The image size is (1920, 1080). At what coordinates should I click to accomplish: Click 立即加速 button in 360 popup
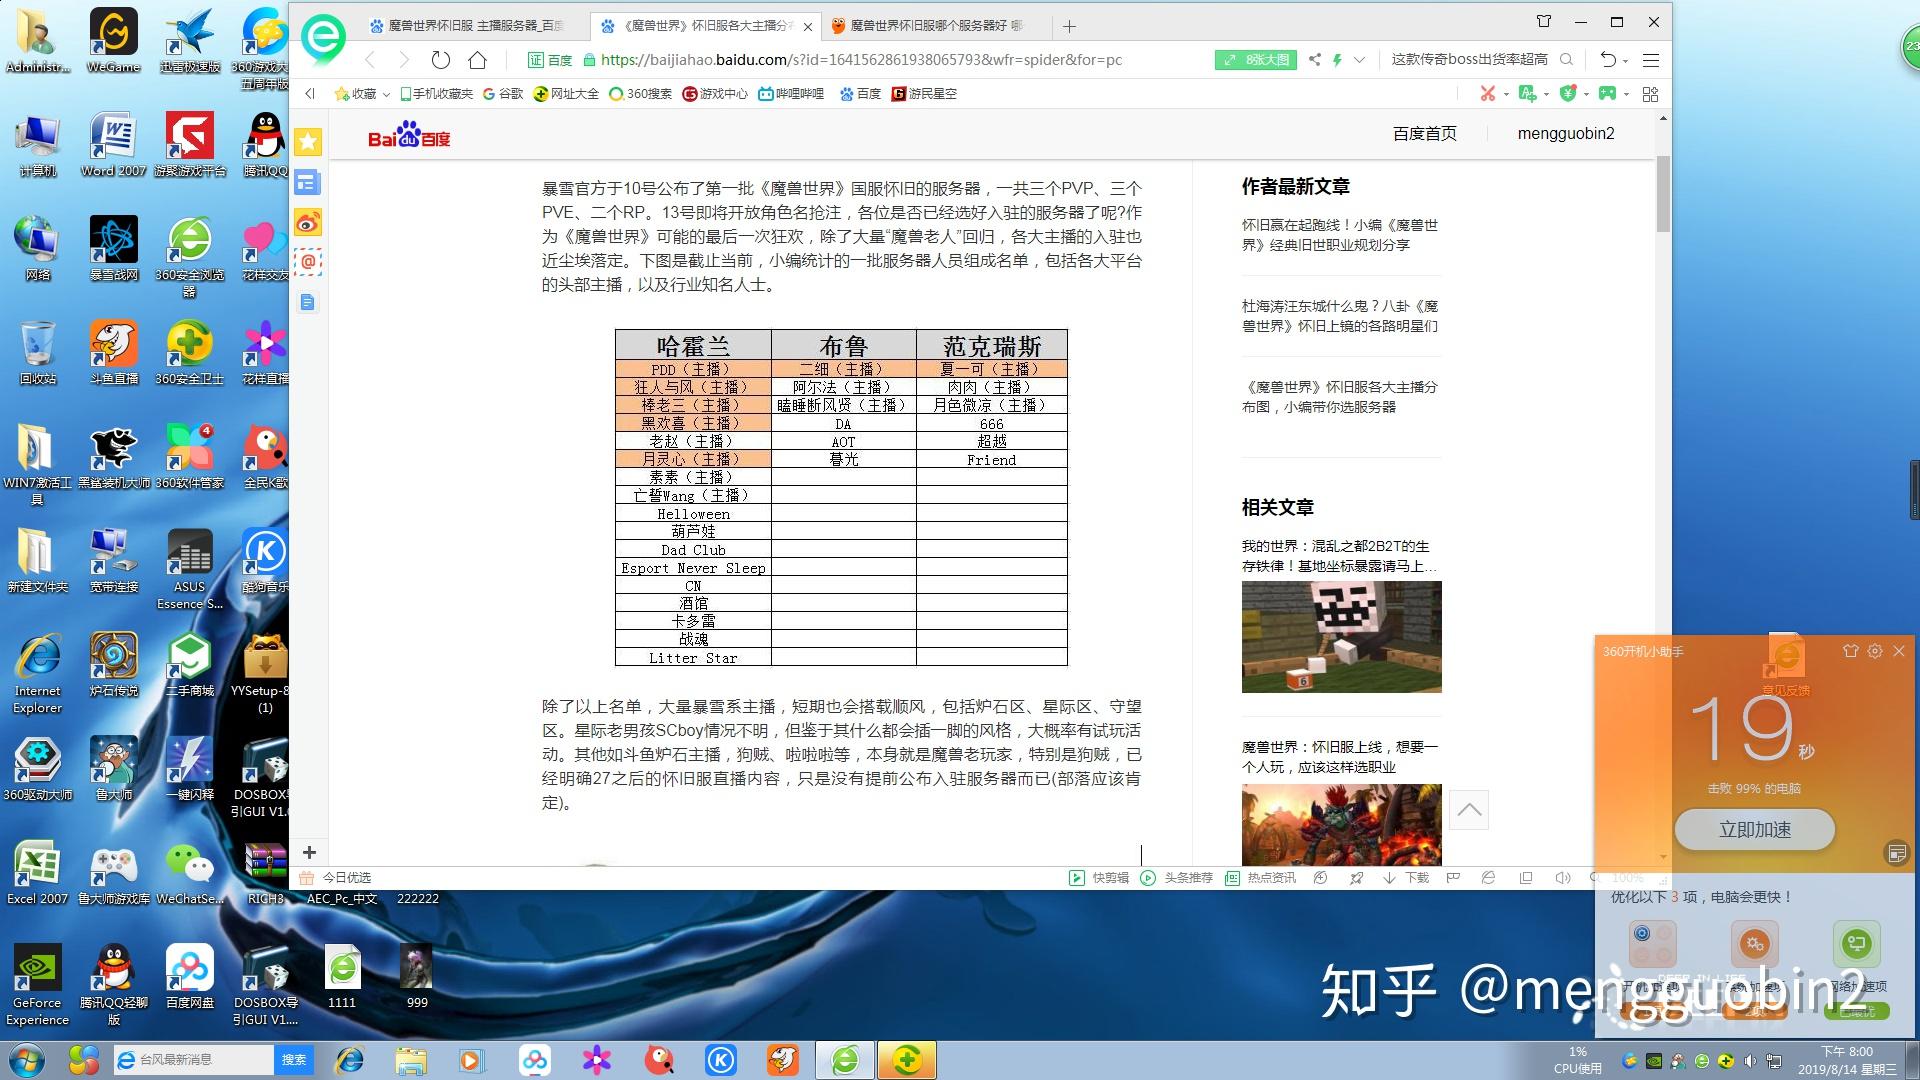pyautogui.click(x=1754, y=829)
